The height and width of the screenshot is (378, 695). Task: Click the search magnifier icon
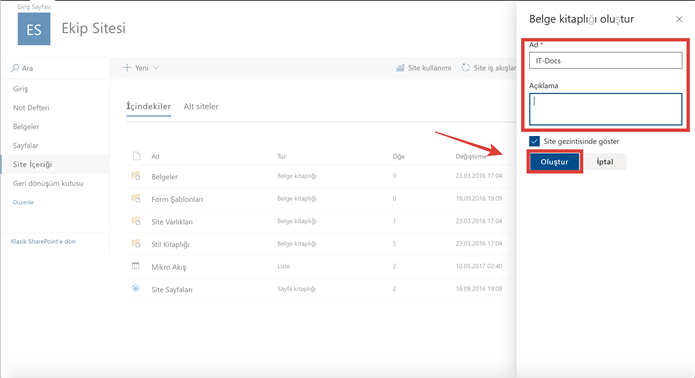pos(15,68)
